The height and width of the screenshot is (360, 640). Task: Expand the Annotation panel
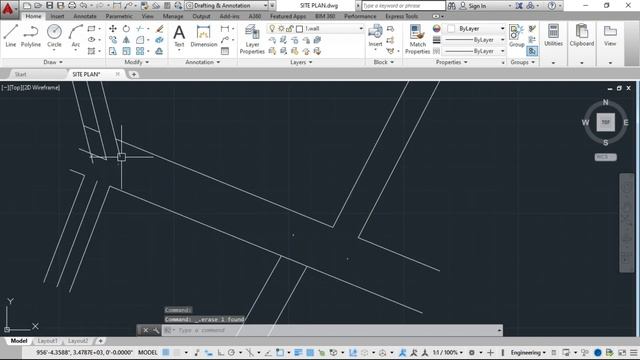(x=202, y=62)
